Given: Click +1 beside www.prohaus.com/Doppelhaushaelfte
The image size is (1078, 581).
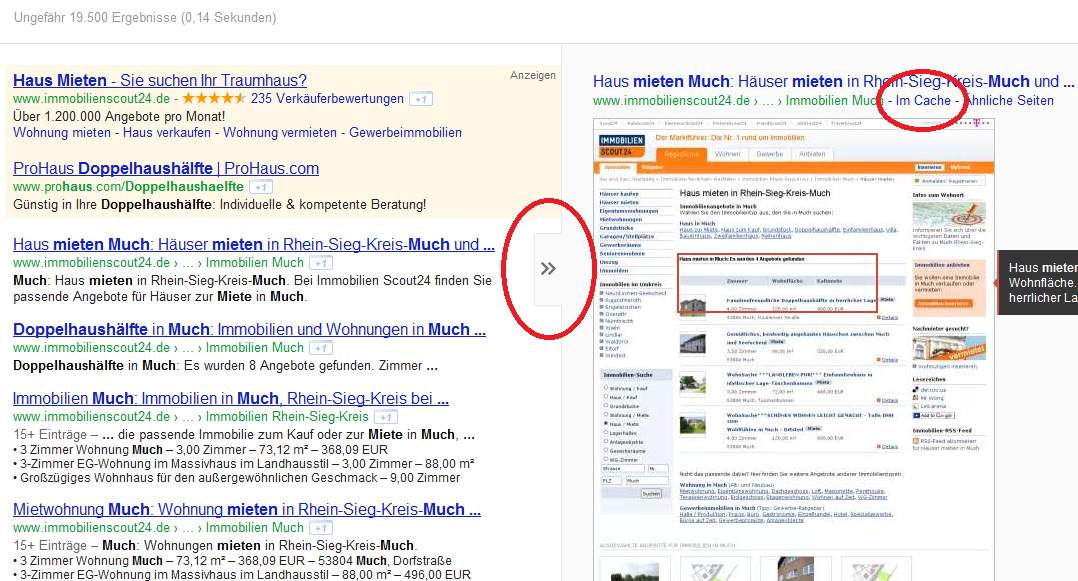Looking at the screenshot, I should 261,187.
